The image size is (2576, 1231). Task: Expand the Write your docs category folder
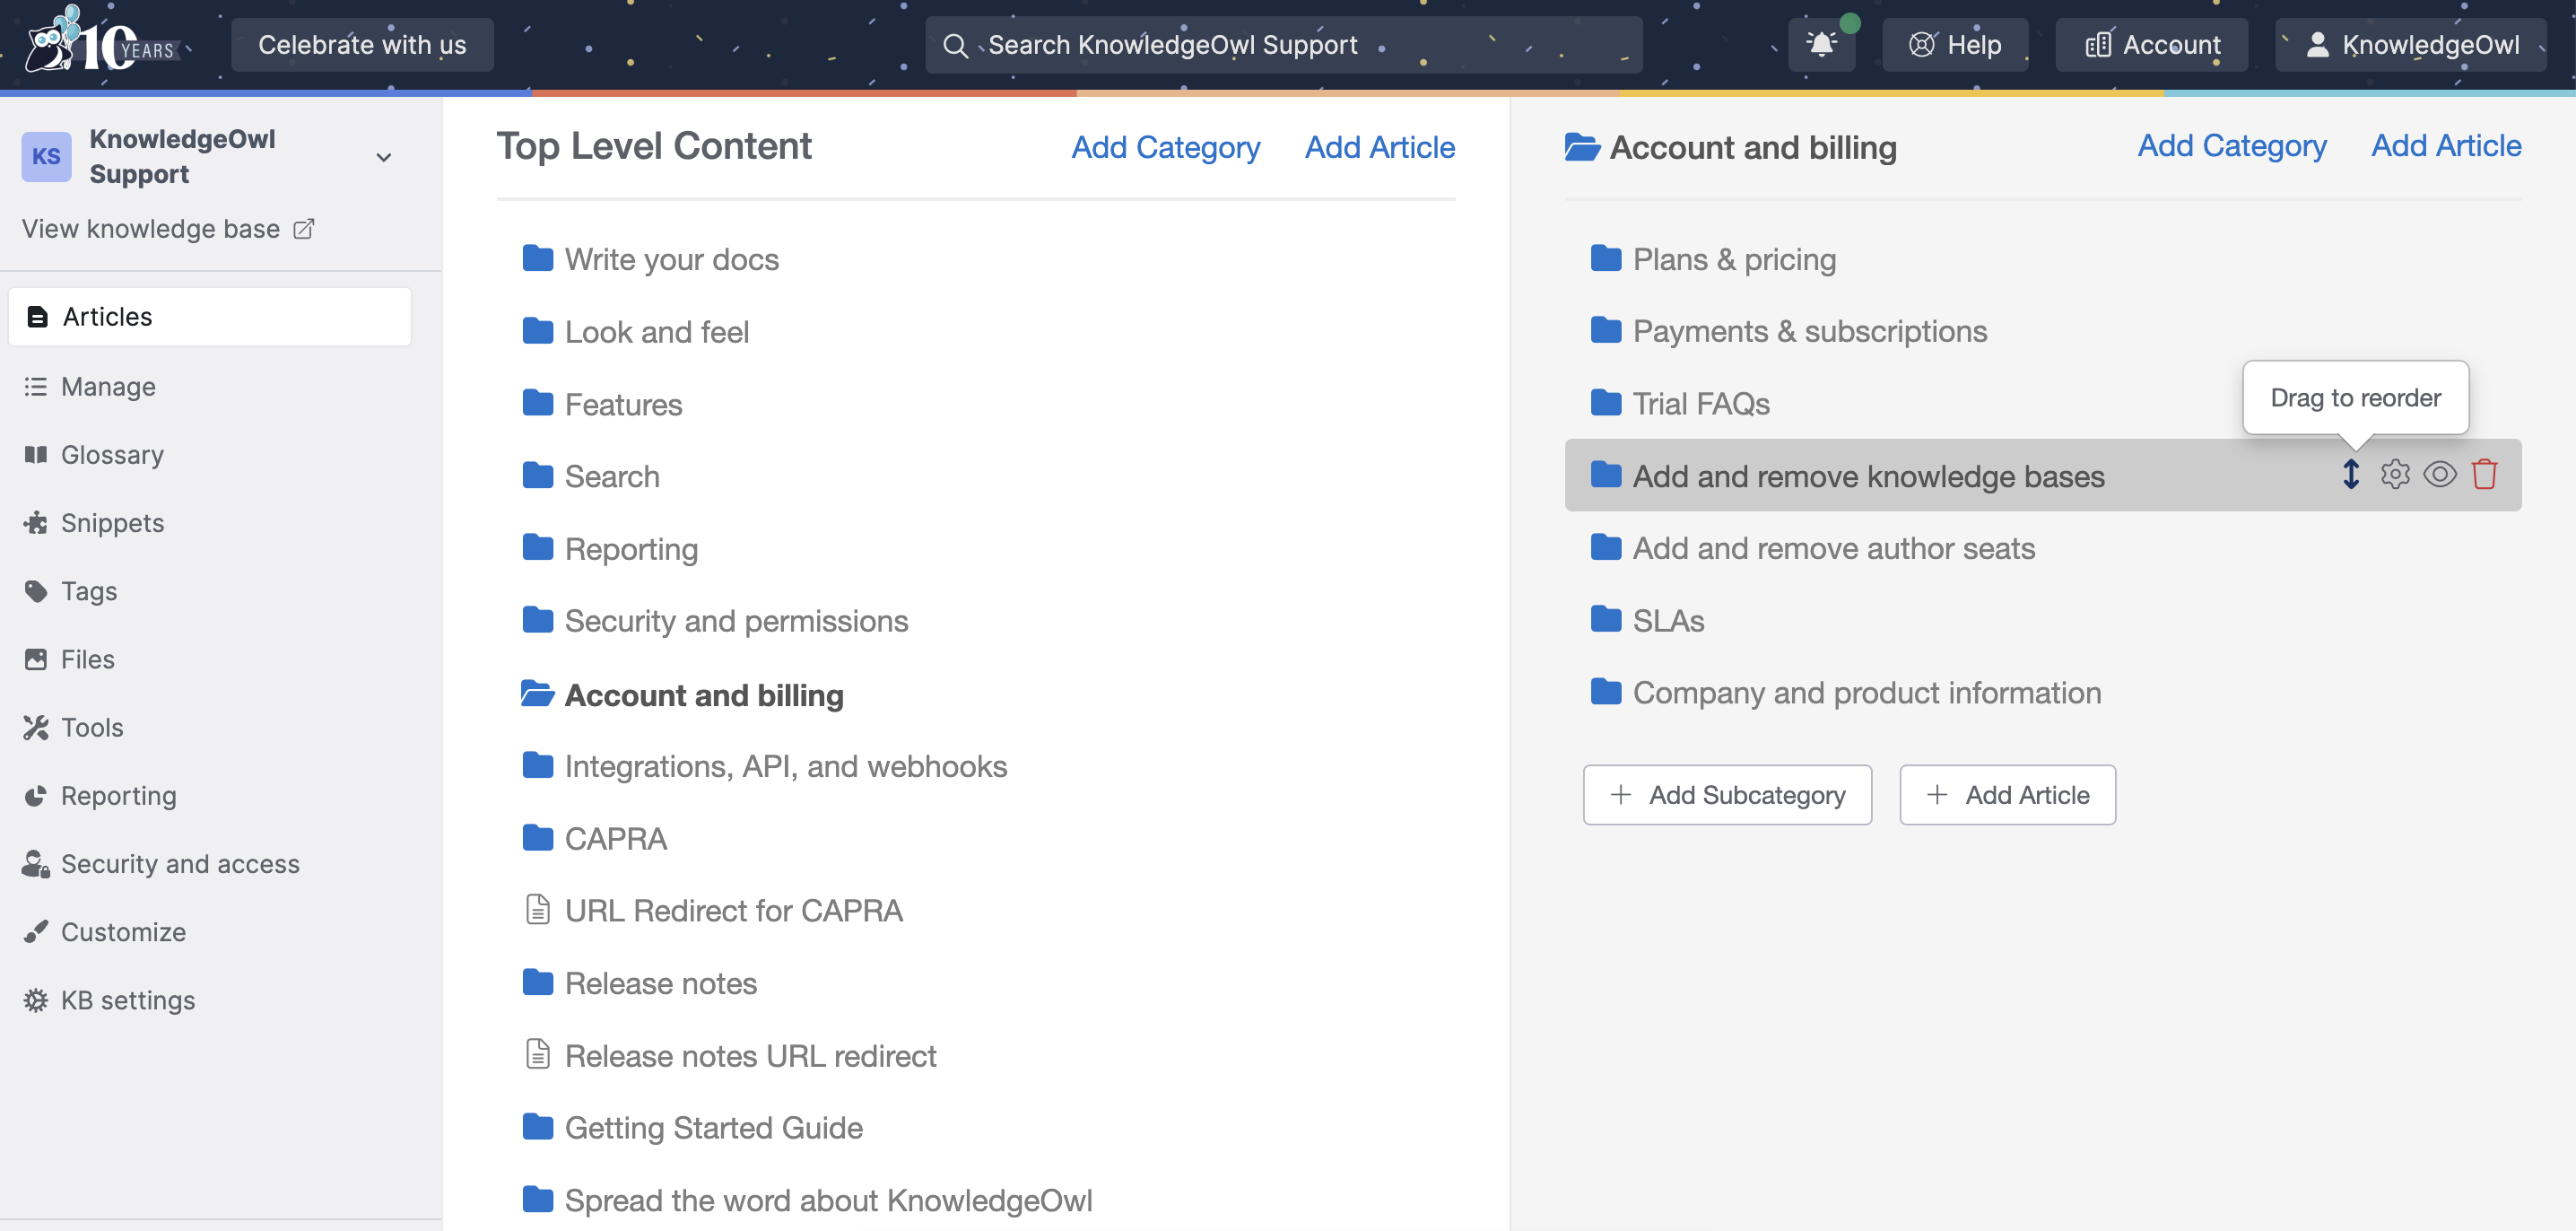(671, 259)
